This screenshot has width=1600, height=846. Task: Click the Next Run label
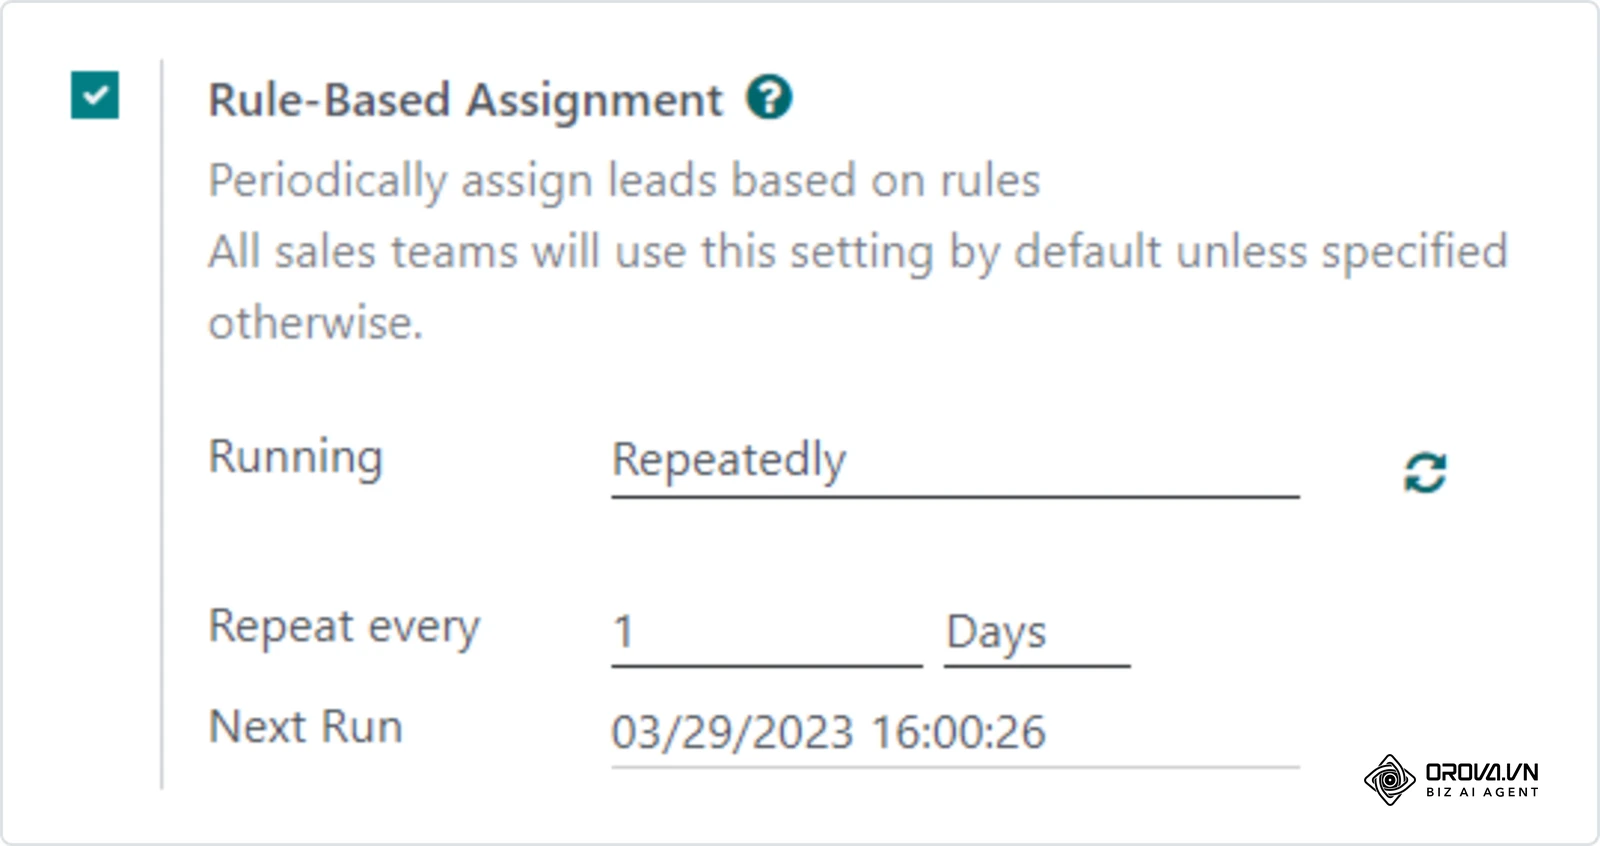[305, 727]
